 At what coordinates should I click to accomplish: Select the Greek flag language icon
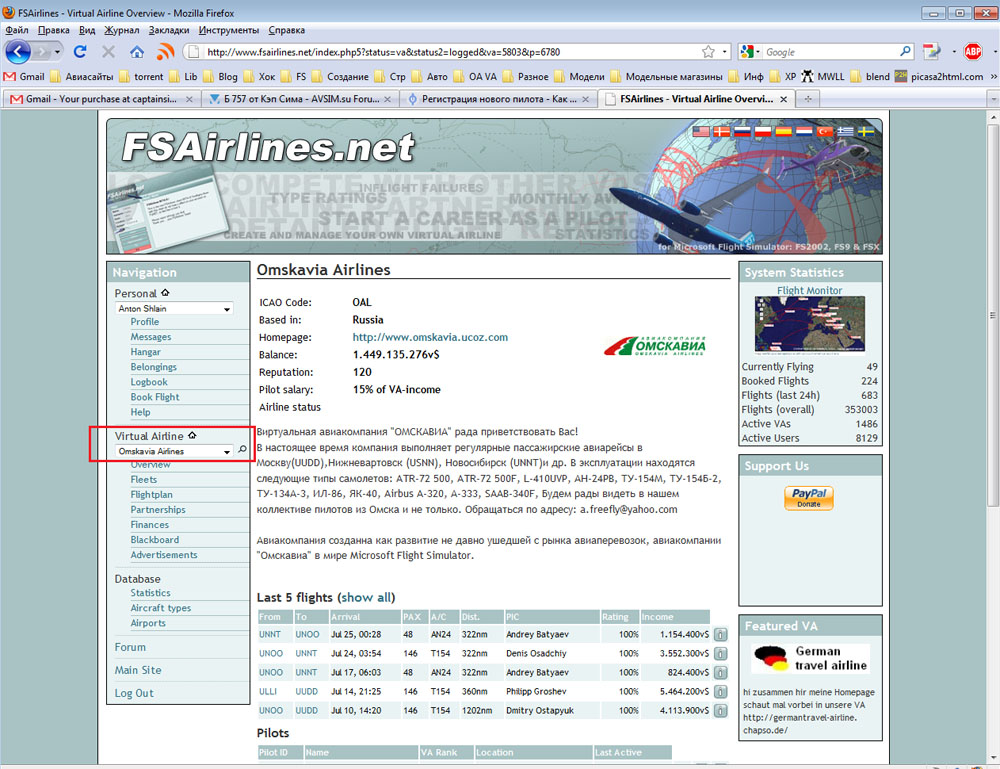click(x=845, y=131)
